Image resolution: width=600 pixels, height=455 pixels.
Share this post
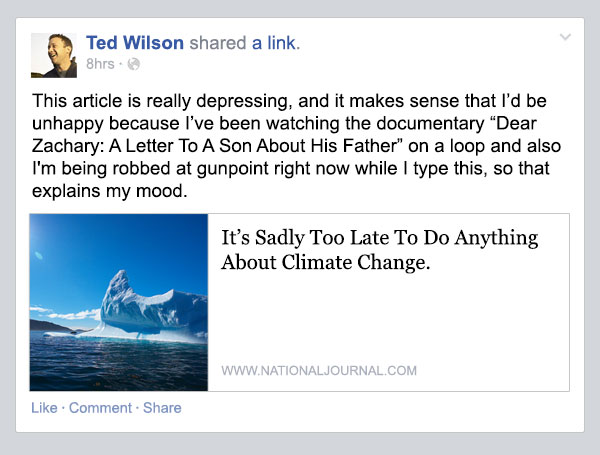click(162, 408)
